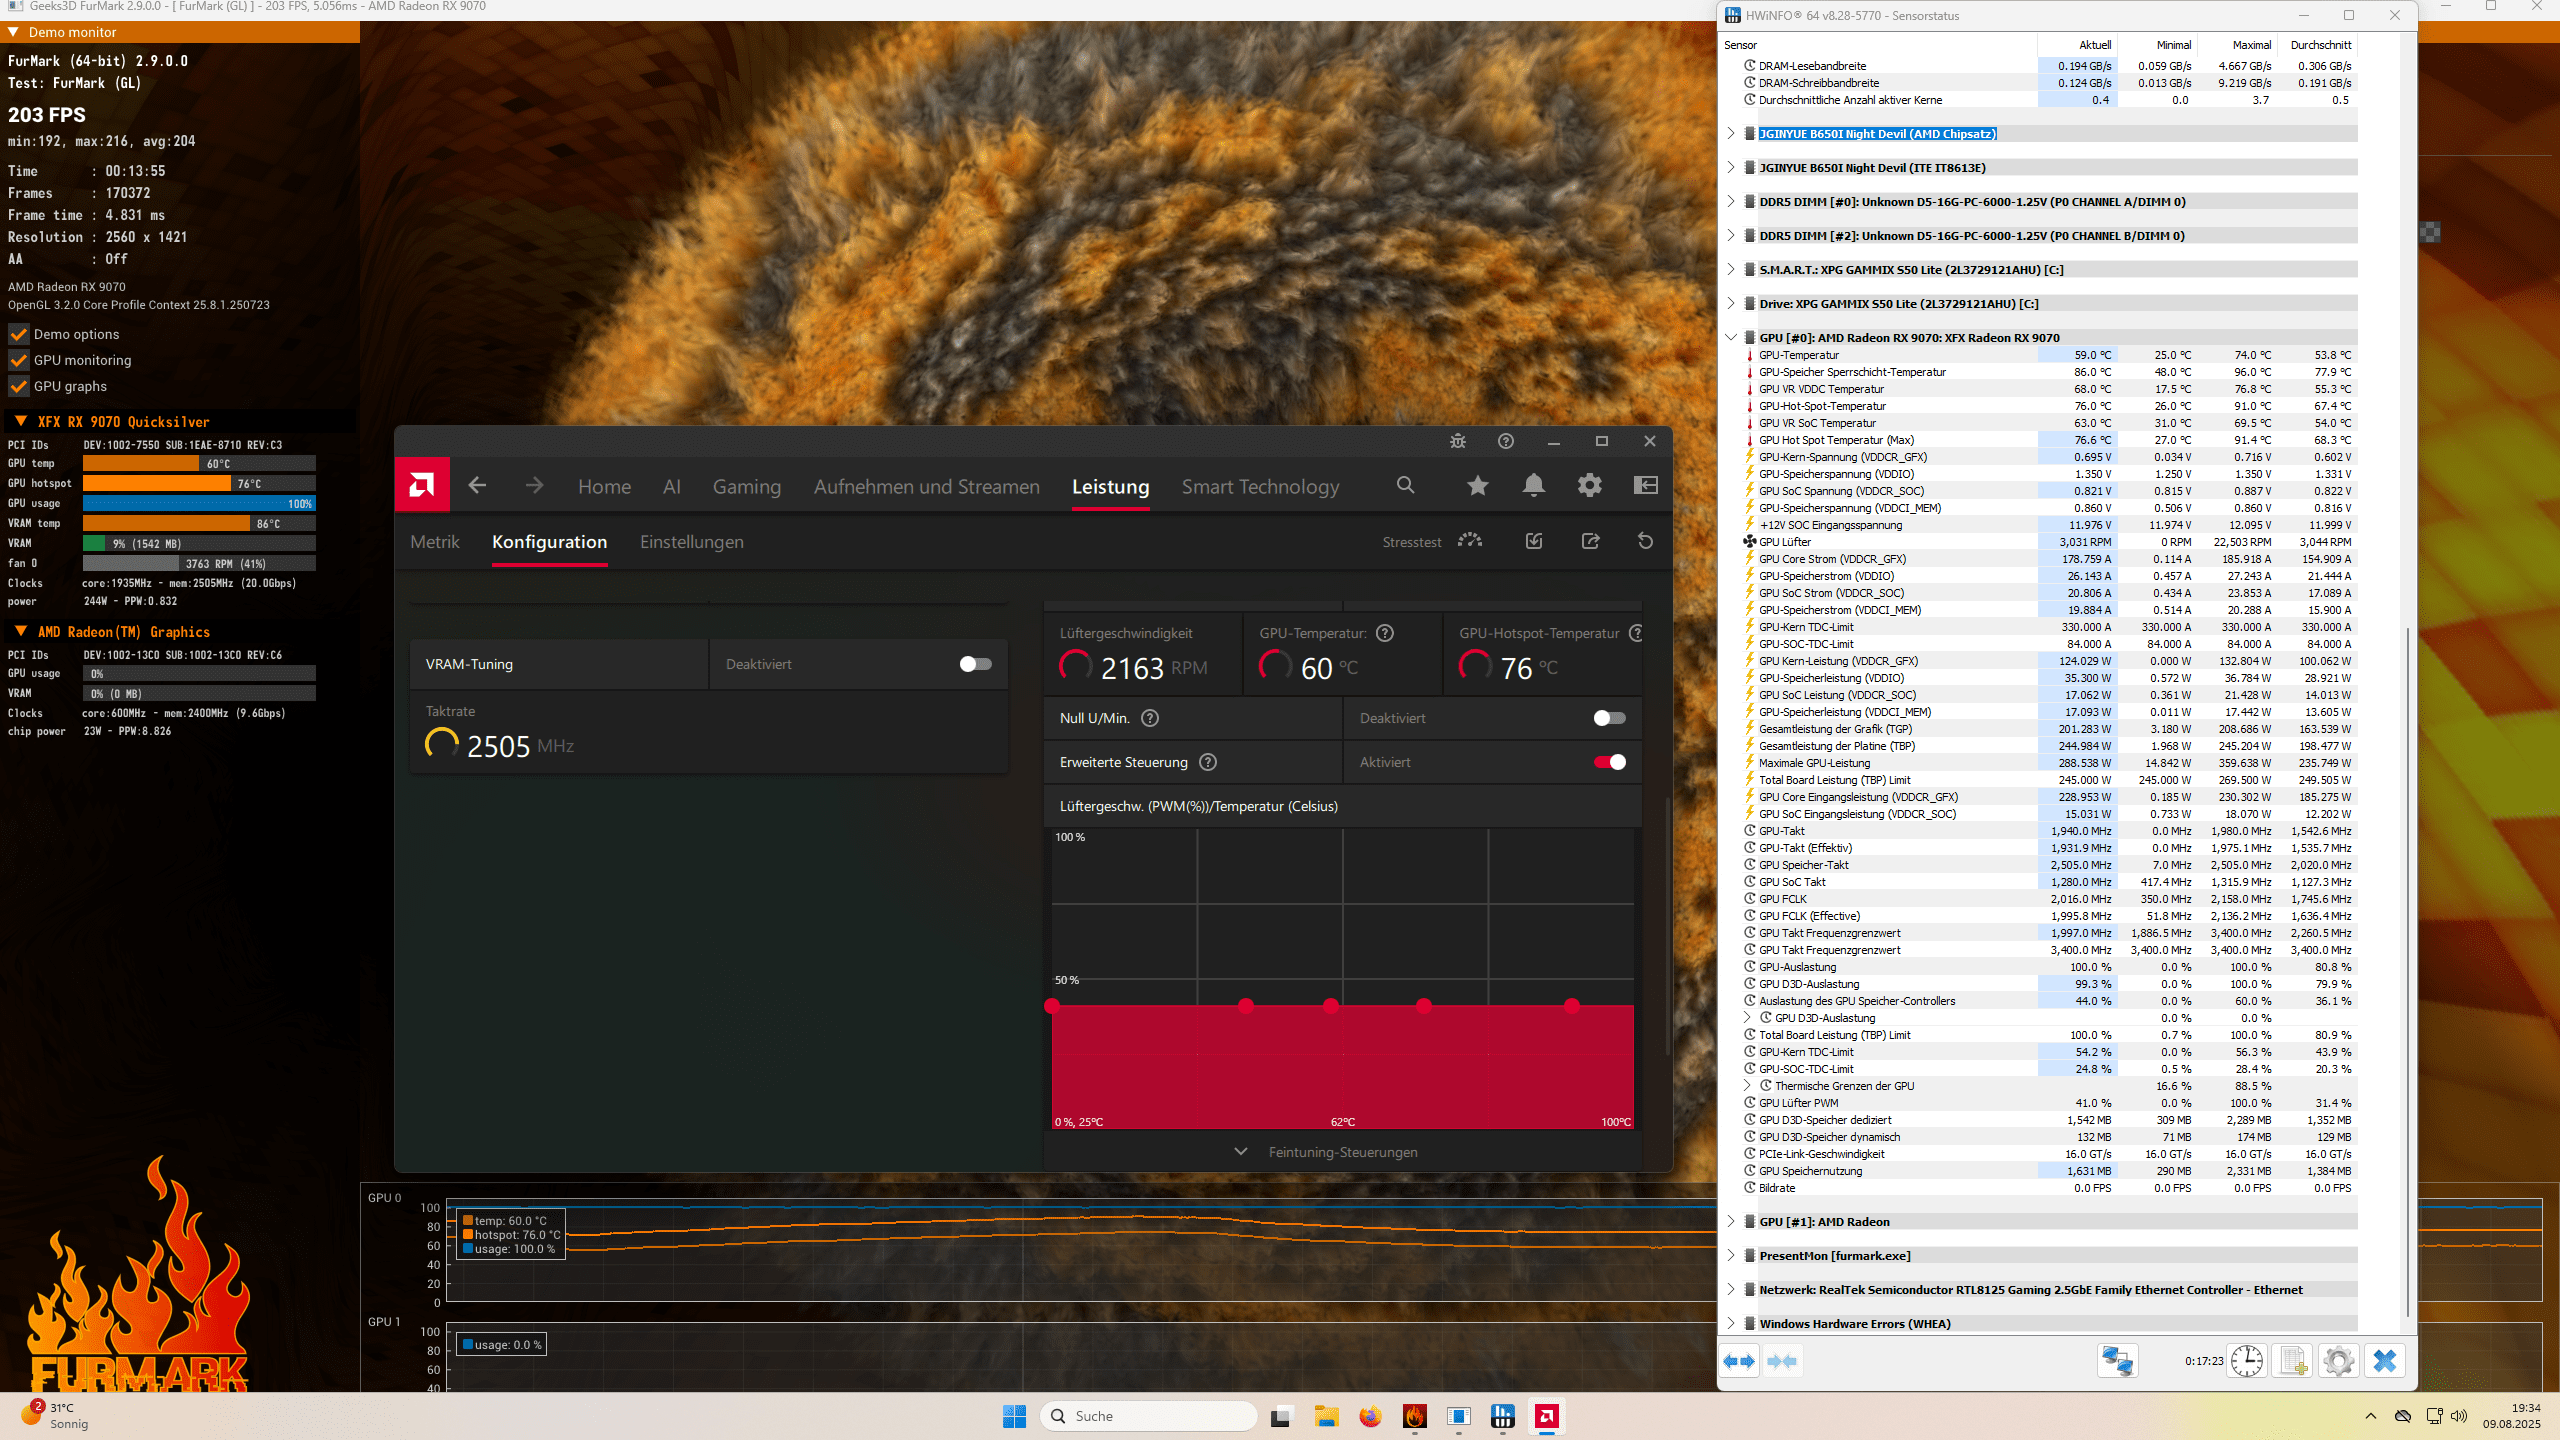Expand the Feintuning-Steuerungen section

point(1342,1152)
